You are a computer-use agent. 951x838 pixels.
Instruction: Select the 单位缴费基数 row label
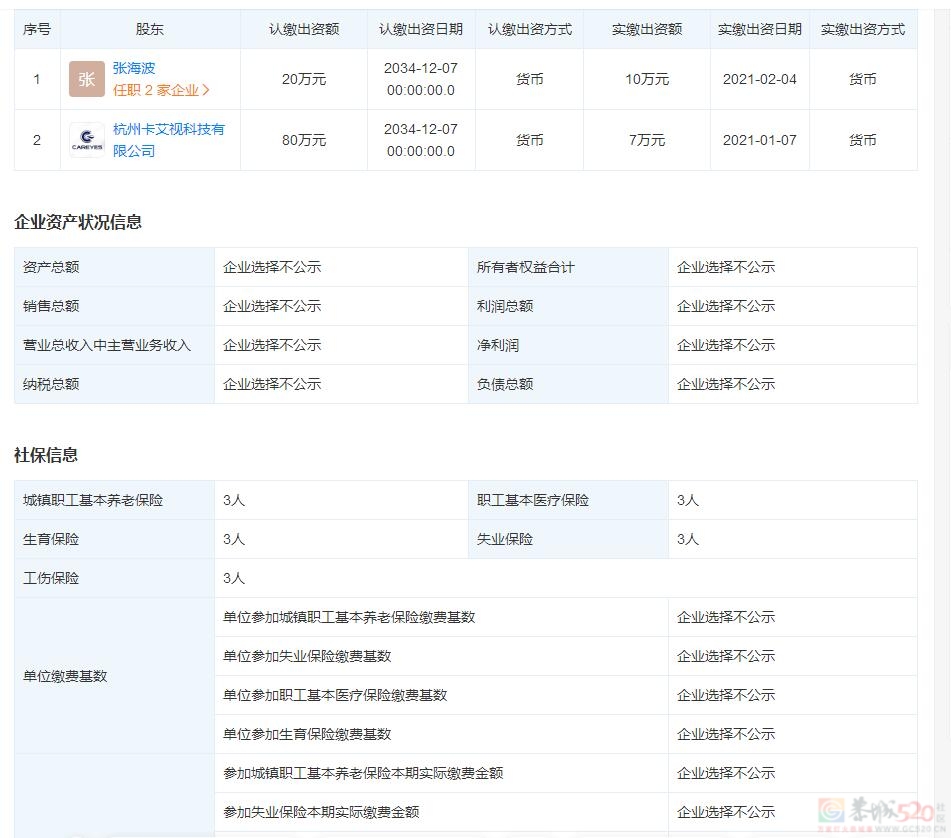point(65,676)
